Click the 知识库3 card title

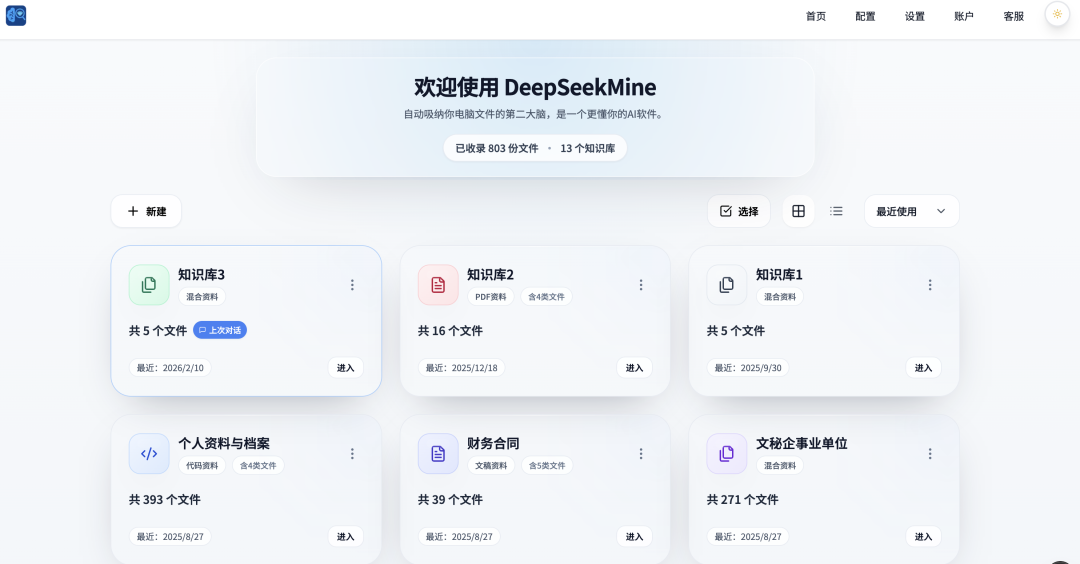pos(201,274)
